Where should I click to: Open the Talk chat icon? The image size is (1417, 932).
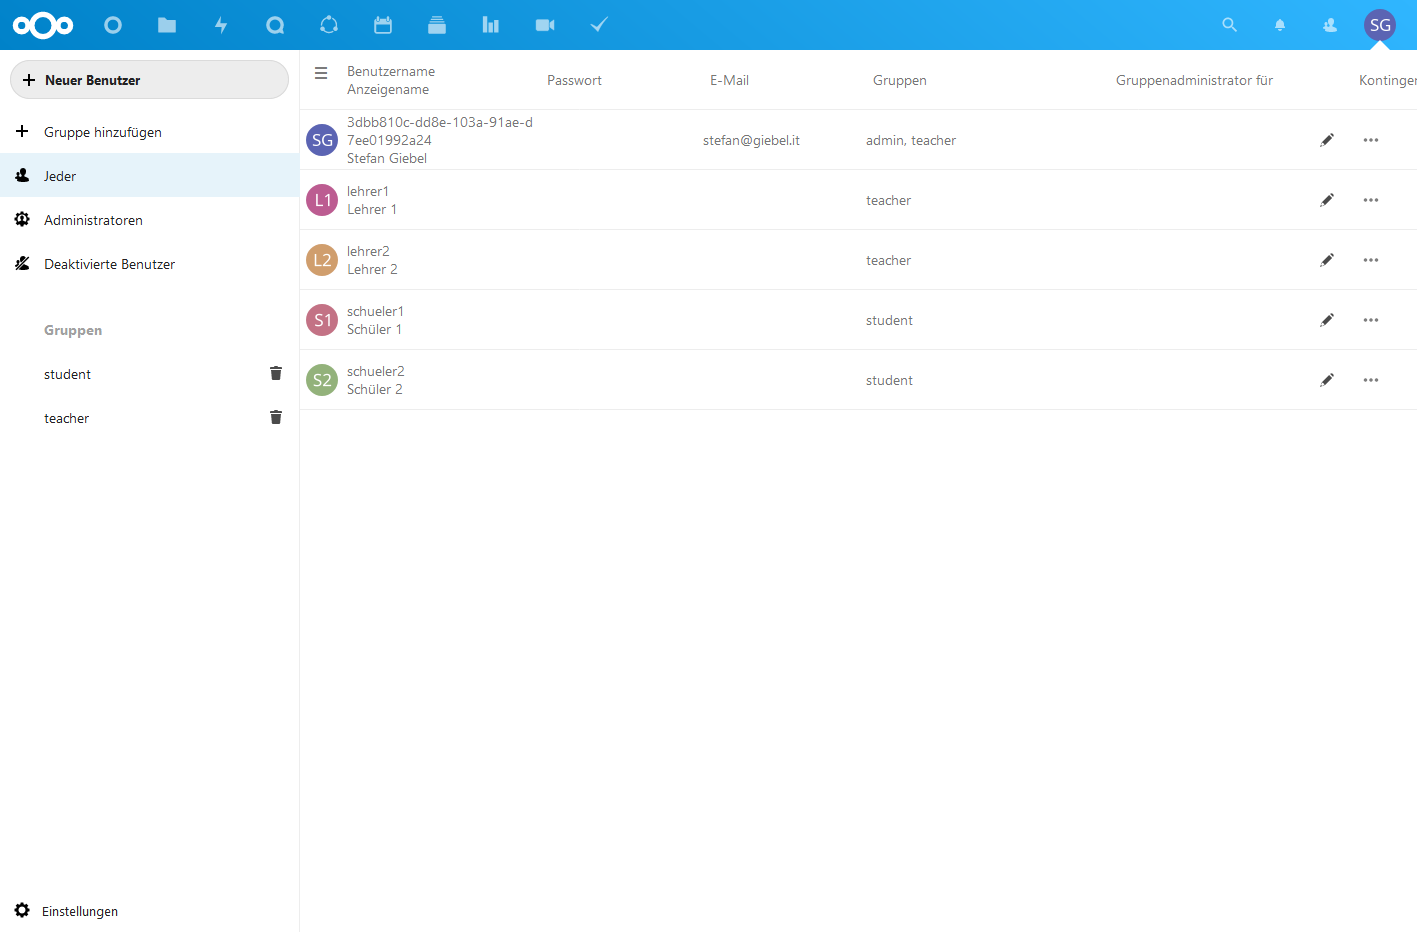(x=275, y=25)
